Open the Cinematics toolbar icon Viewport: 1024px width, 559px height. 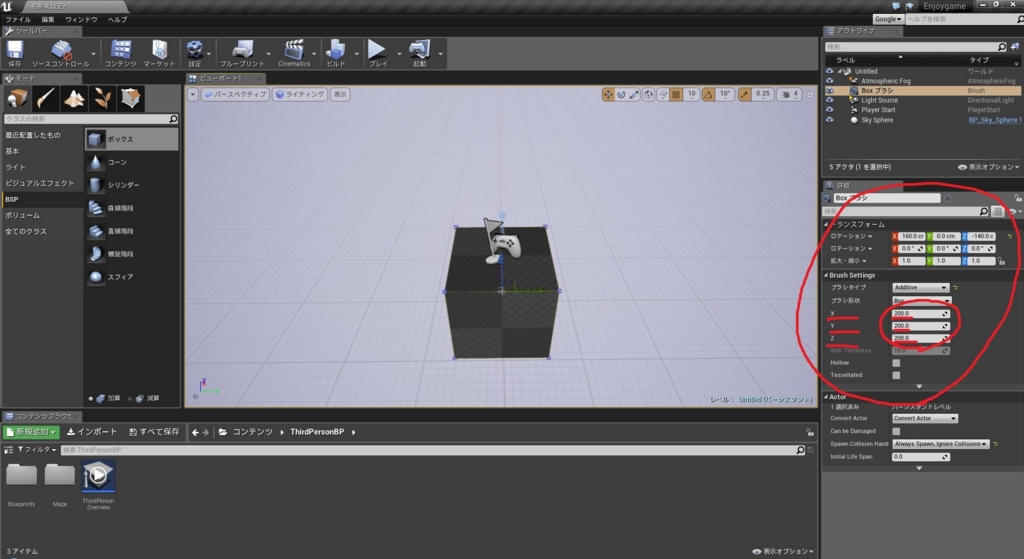294,53
